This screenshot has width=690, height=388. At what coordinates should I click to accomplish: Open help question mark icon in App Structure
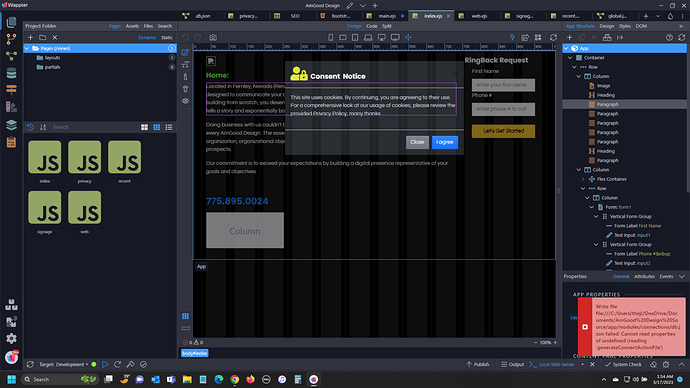(x=669, y=37)
